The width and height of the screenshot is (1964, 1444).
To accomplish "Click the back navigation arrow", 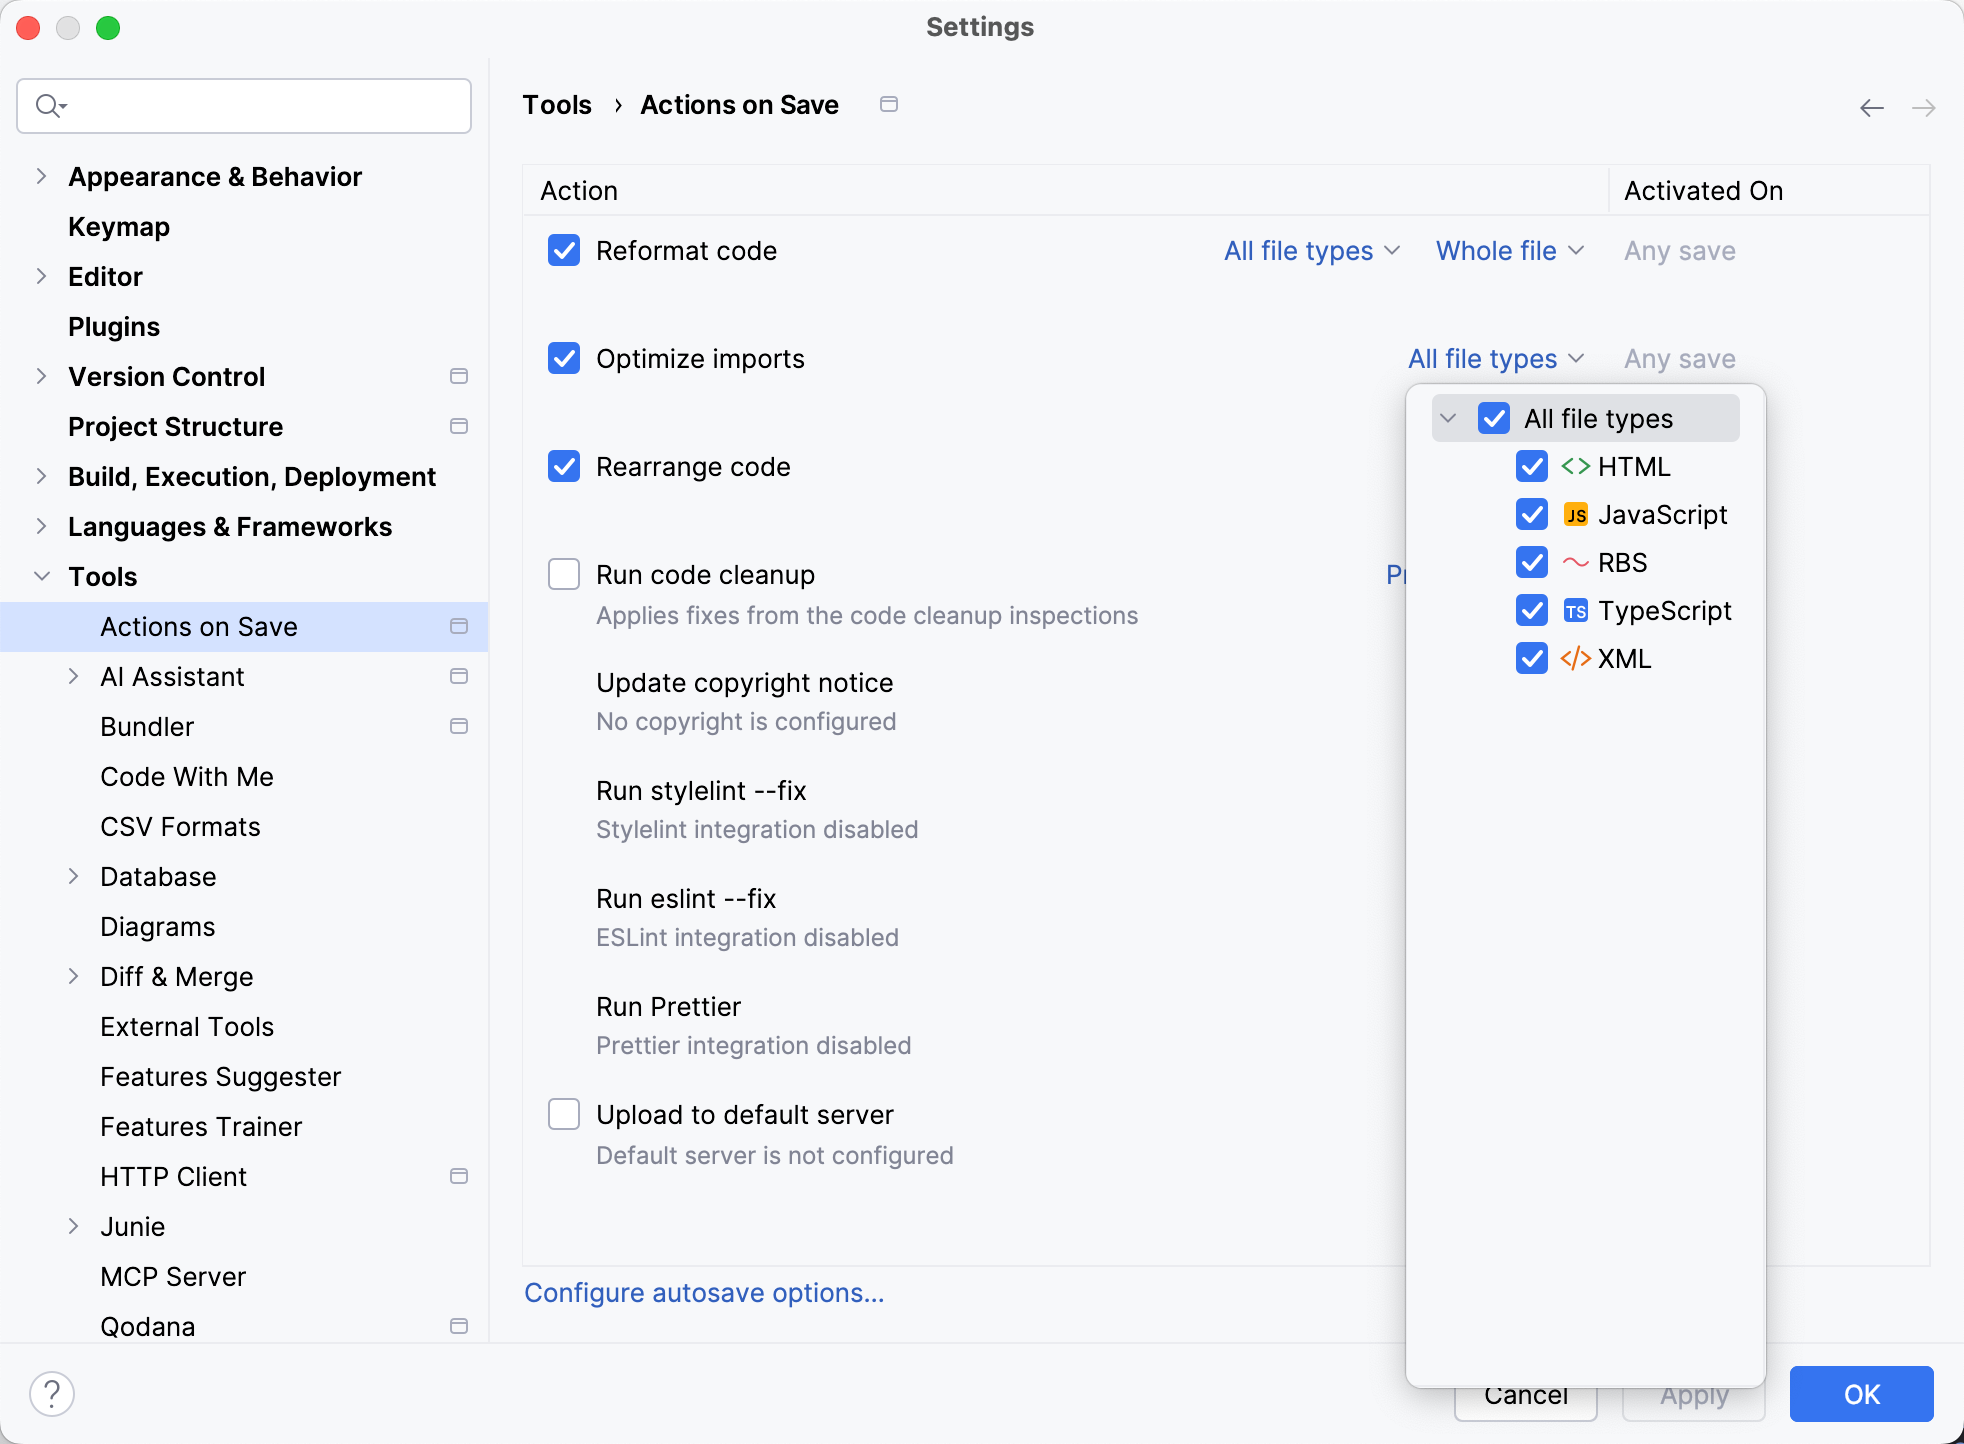I will click(1870, 107).
